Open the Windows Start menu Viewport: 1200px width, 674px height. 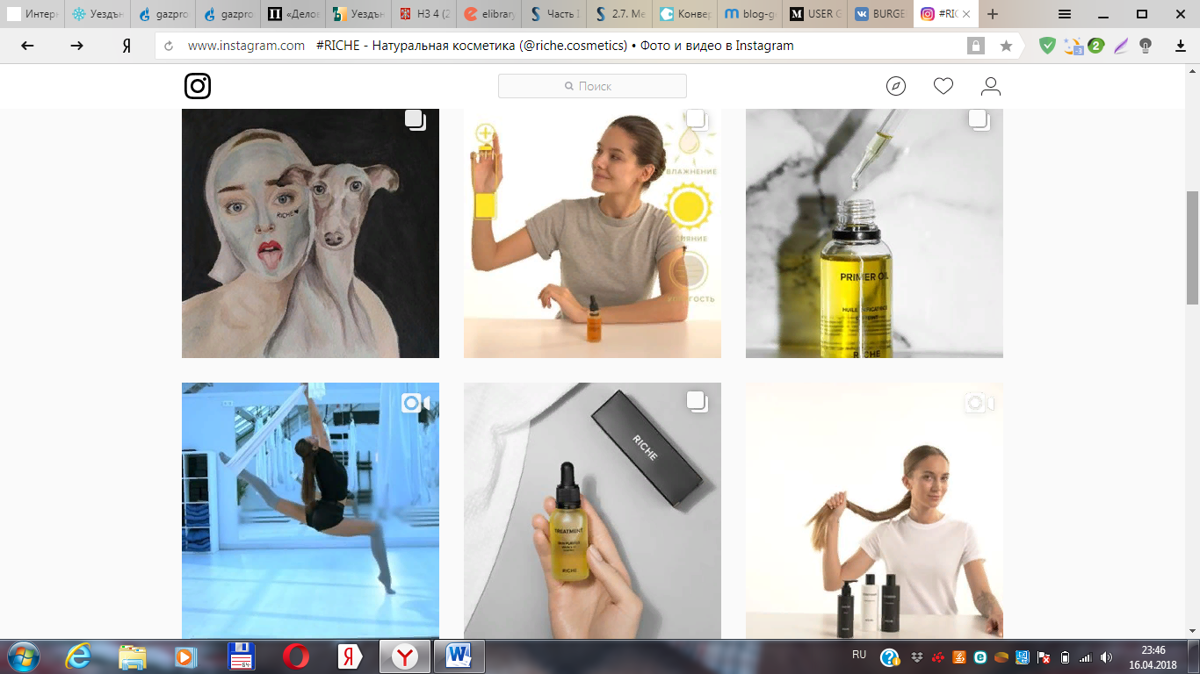tap(22, 657)
